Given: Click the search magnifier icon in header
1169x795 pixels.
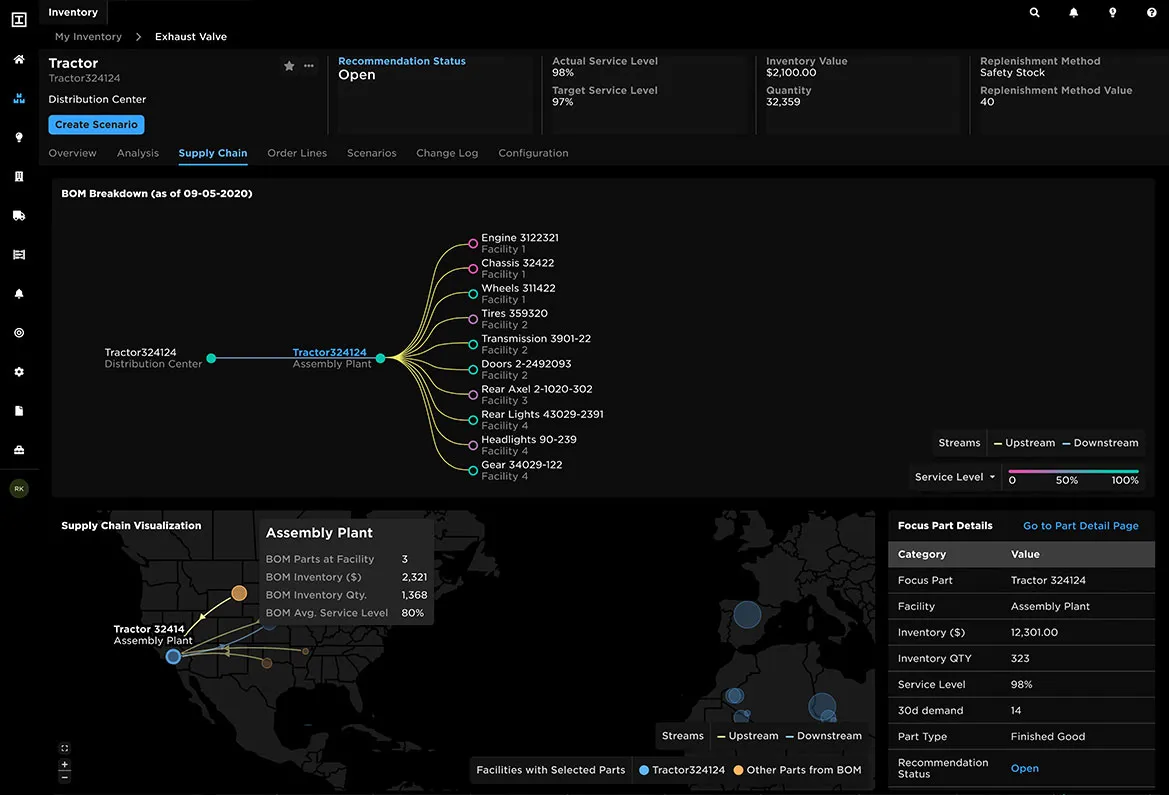Looking at the screenshot, I should click(x=1035, y=13).
